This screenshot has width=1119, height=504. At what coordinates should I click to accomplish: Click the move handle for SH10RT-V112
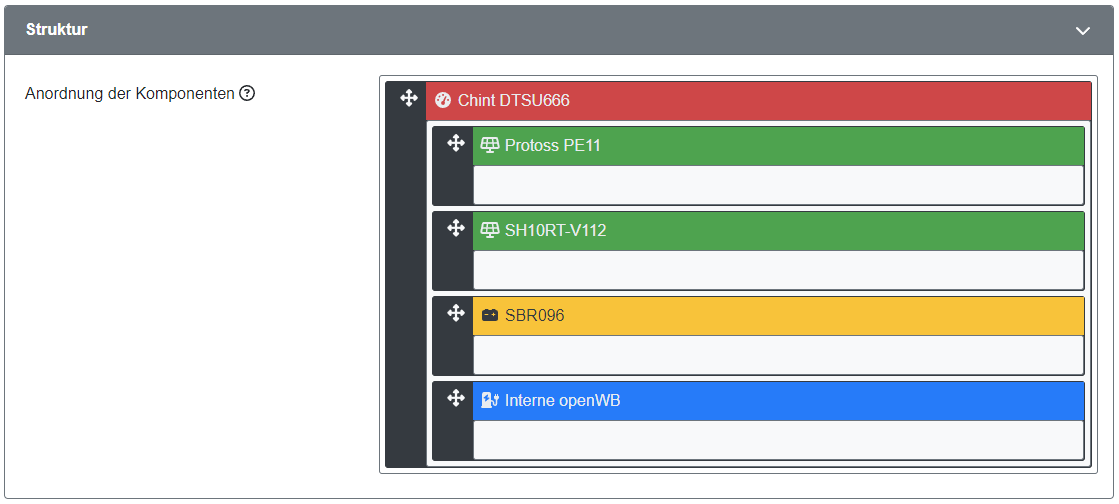pyautogui.click(x=456, y=228)
